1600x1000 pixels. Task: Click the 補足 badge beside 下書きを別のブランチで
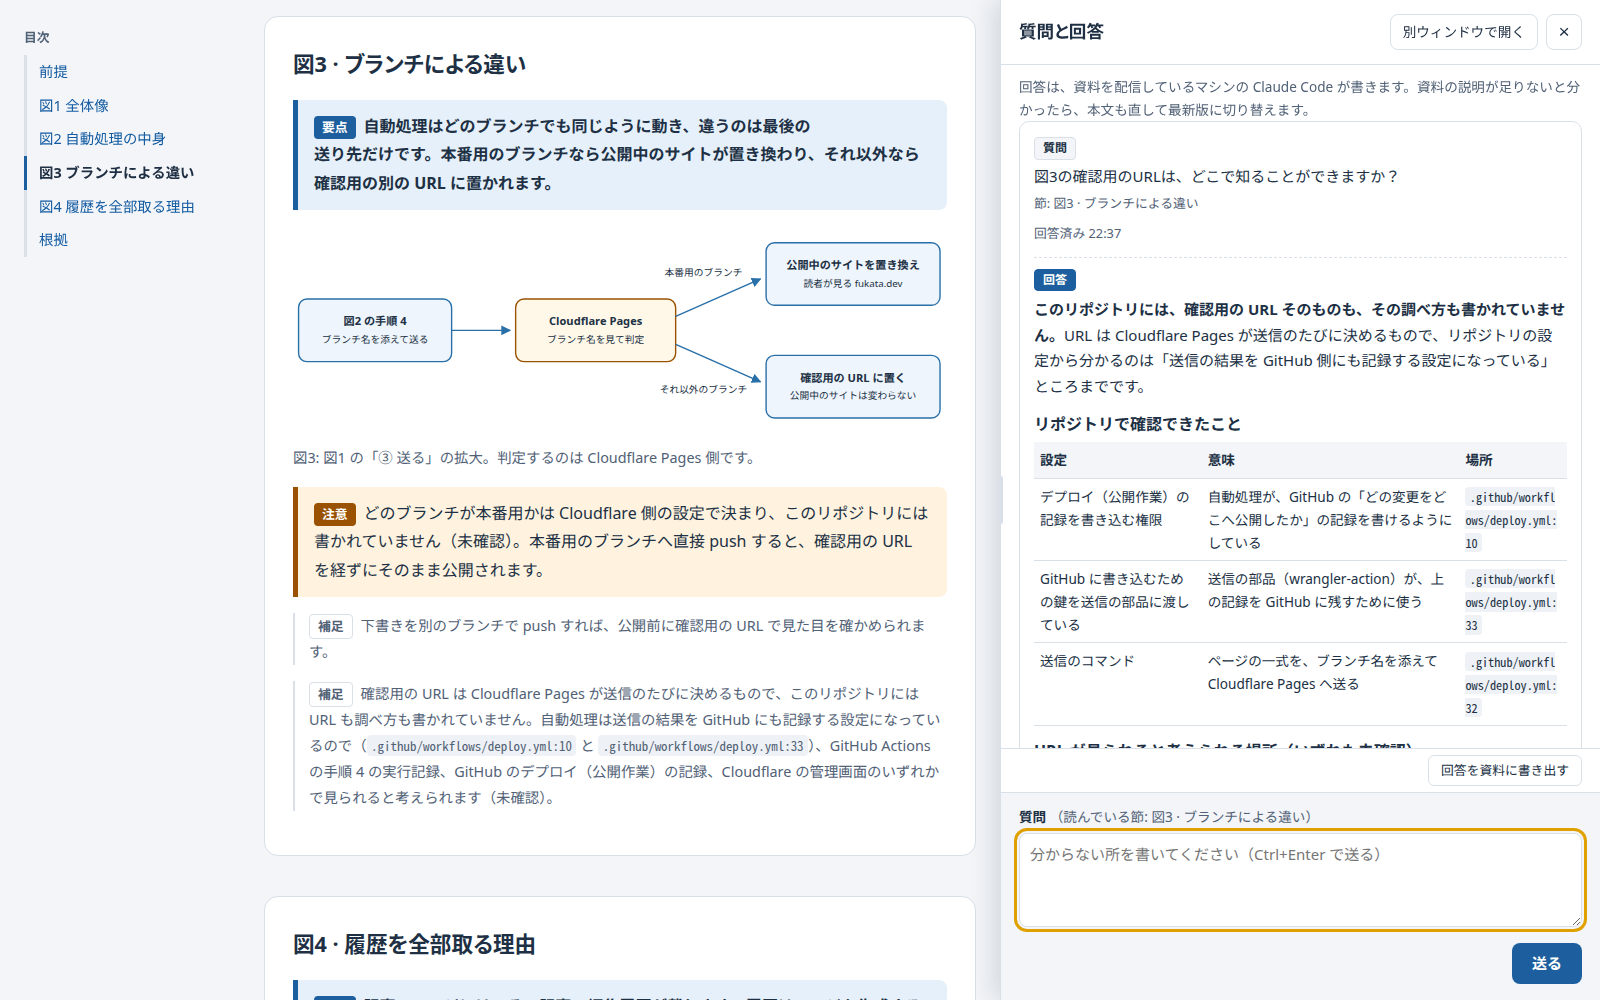click(x=331, y=627)
